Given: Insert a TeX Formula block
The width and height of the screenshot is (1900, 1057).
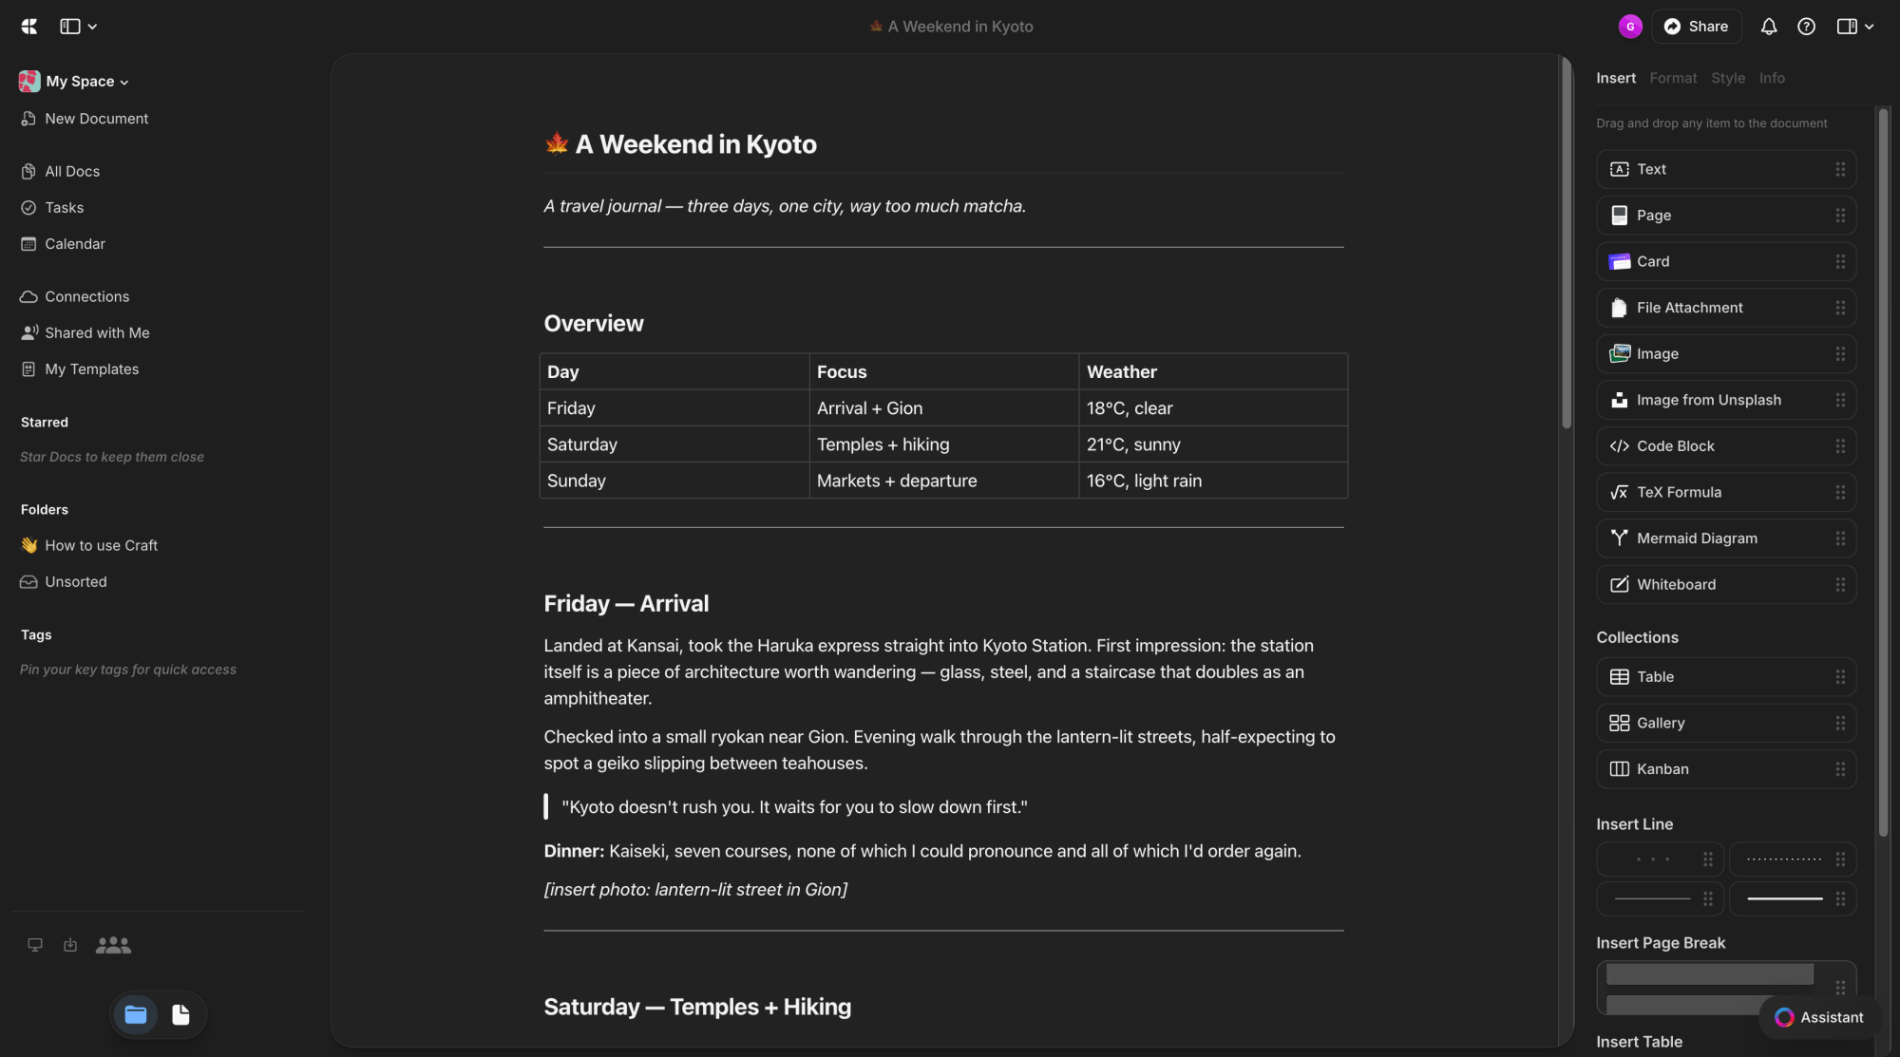Looking at the screenshot, I should click(1726, 492).
